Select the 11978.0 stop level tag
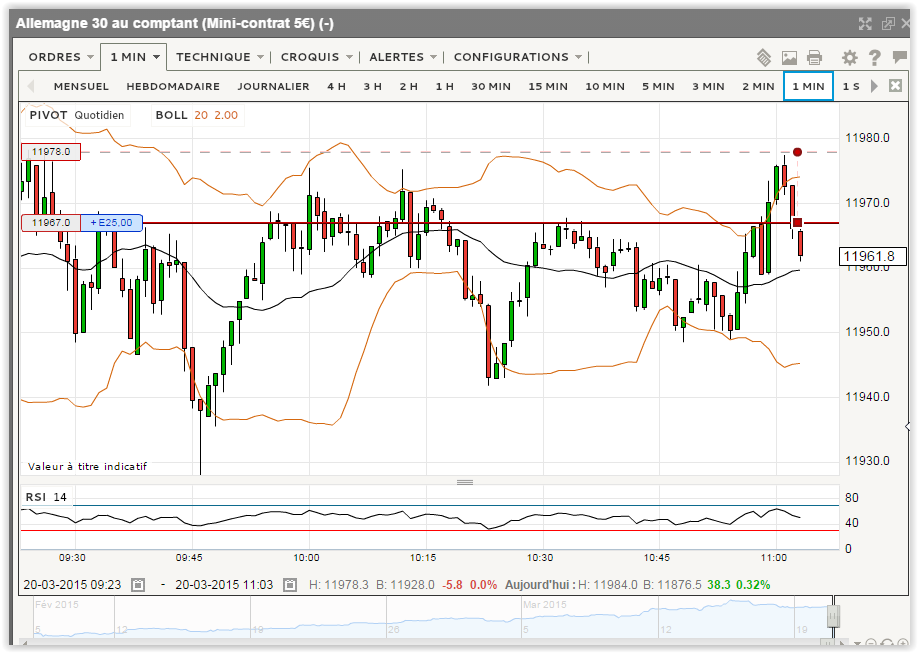 [51, 152]
